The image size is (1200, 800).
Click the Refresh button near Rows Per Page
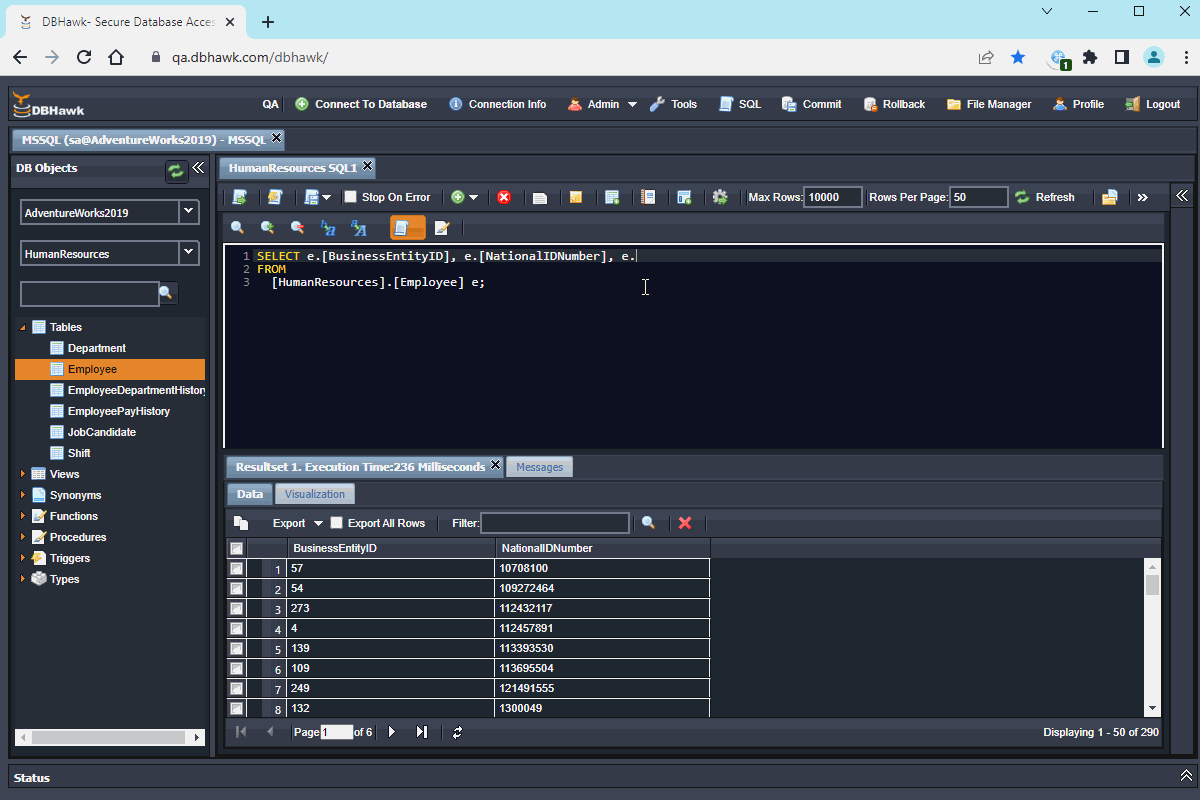click(1046, 196)
